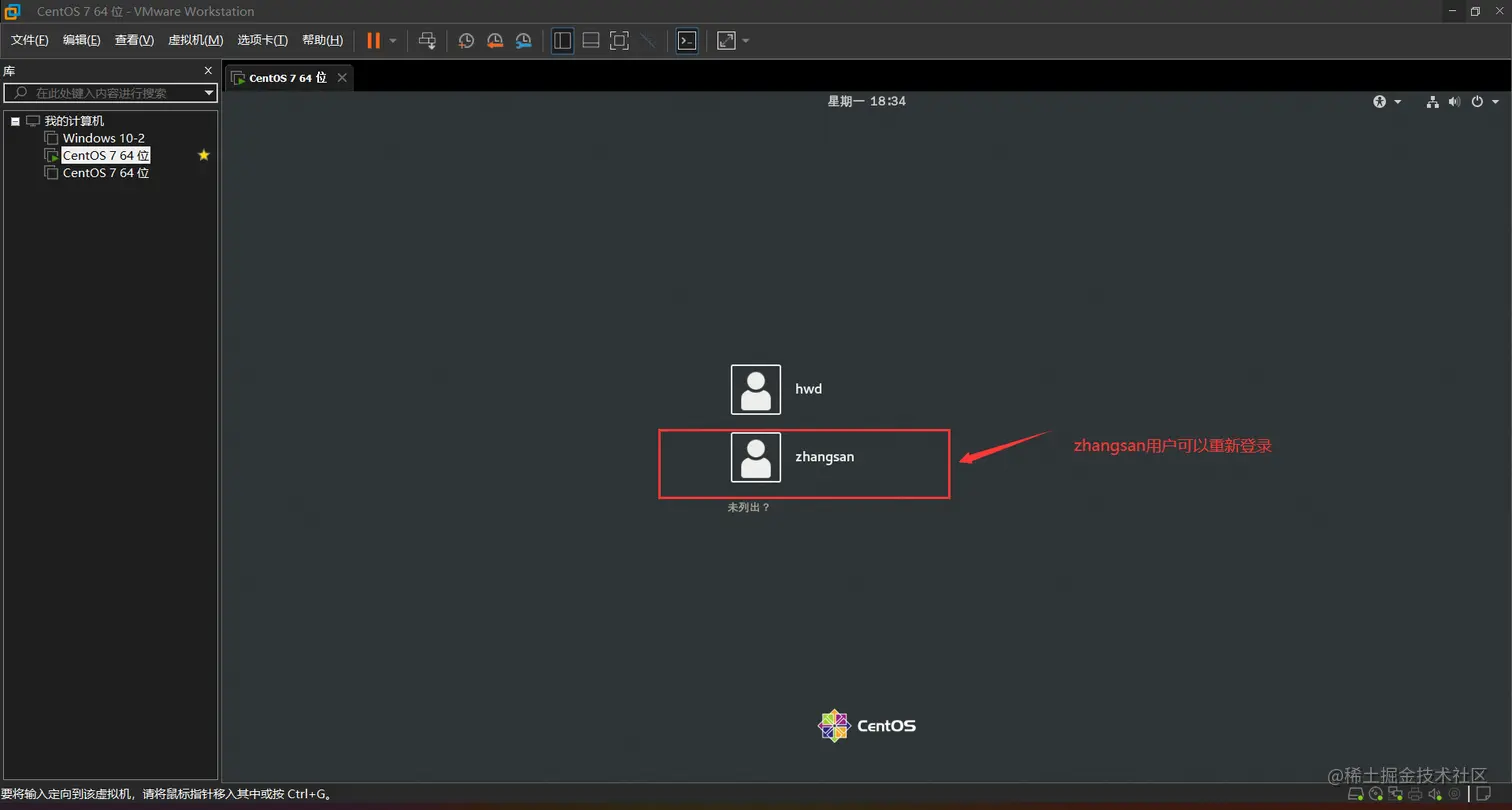The image size is (1512, 810).
Task: Collapse the 我的计算机 tree node
Action: 15,121
